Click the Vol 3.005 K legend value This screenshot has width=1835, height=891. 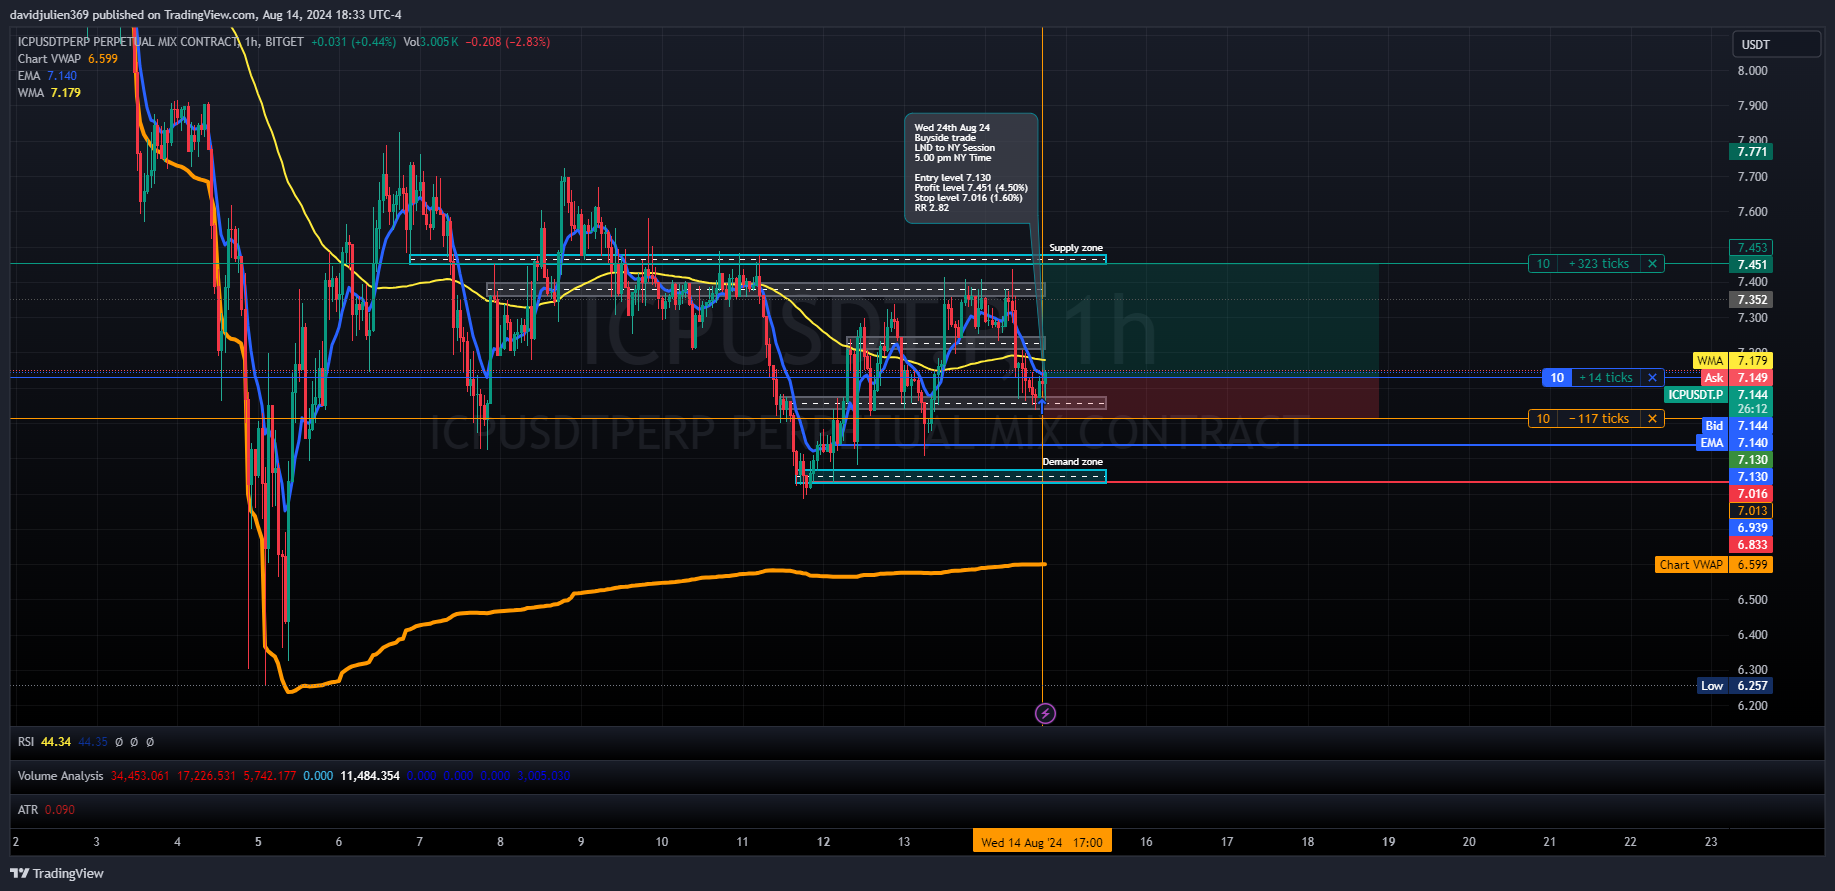(431, 42)
